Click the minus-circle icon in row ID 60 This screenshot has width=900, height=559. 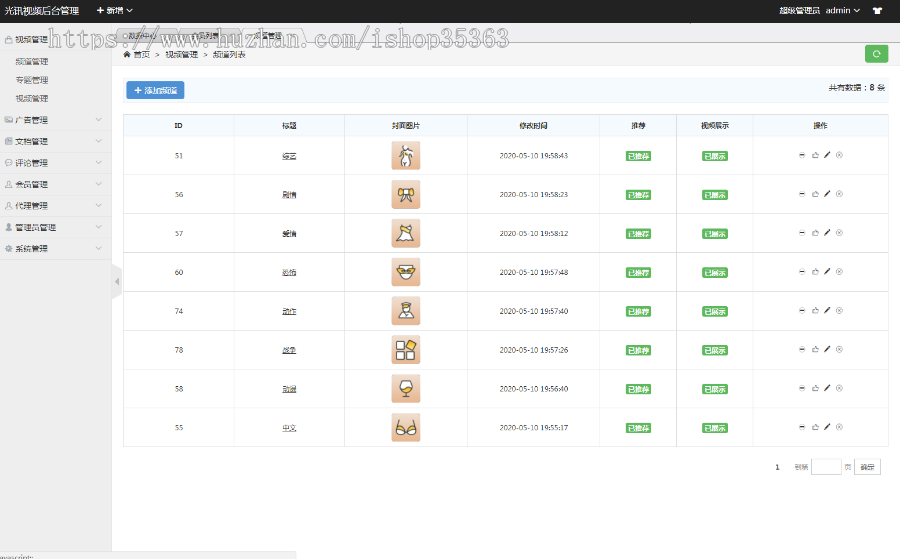pos(802,272)
